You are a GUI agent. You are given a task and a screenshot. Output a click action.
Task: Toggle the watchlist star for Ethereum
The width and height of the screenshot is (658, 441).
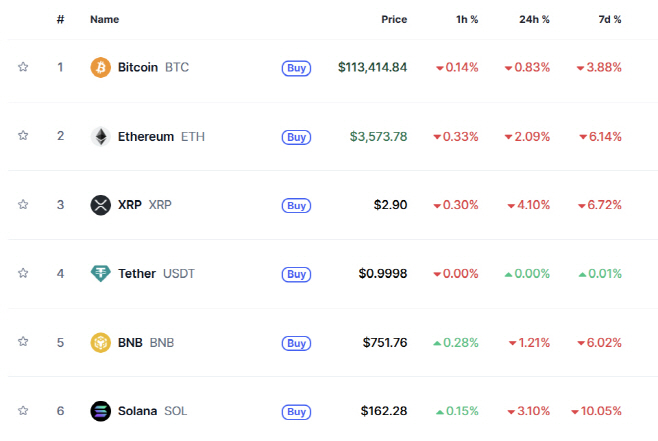coord(23,135)
